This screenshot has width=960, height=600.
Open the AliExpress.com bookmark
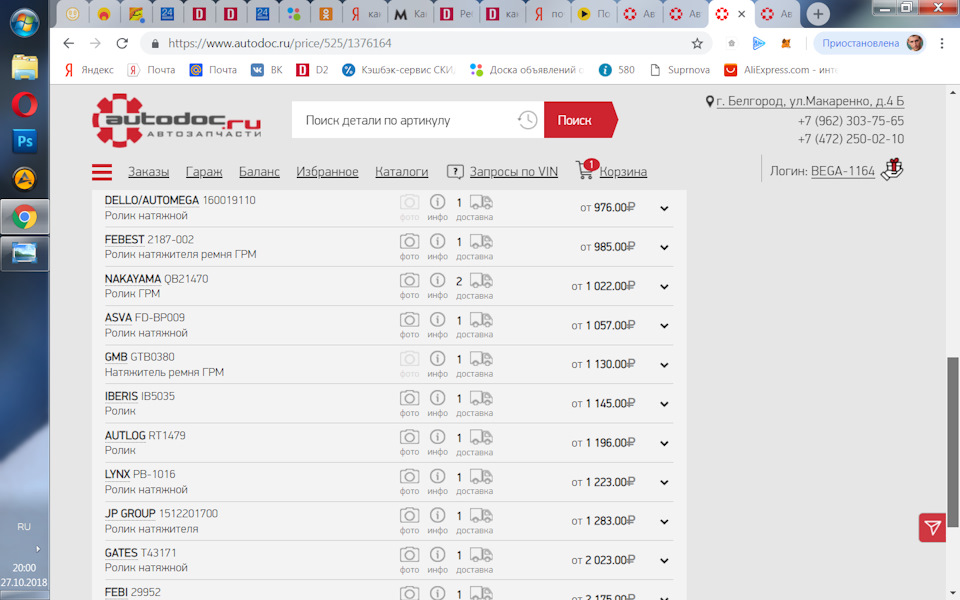click(x=781, y=70)
